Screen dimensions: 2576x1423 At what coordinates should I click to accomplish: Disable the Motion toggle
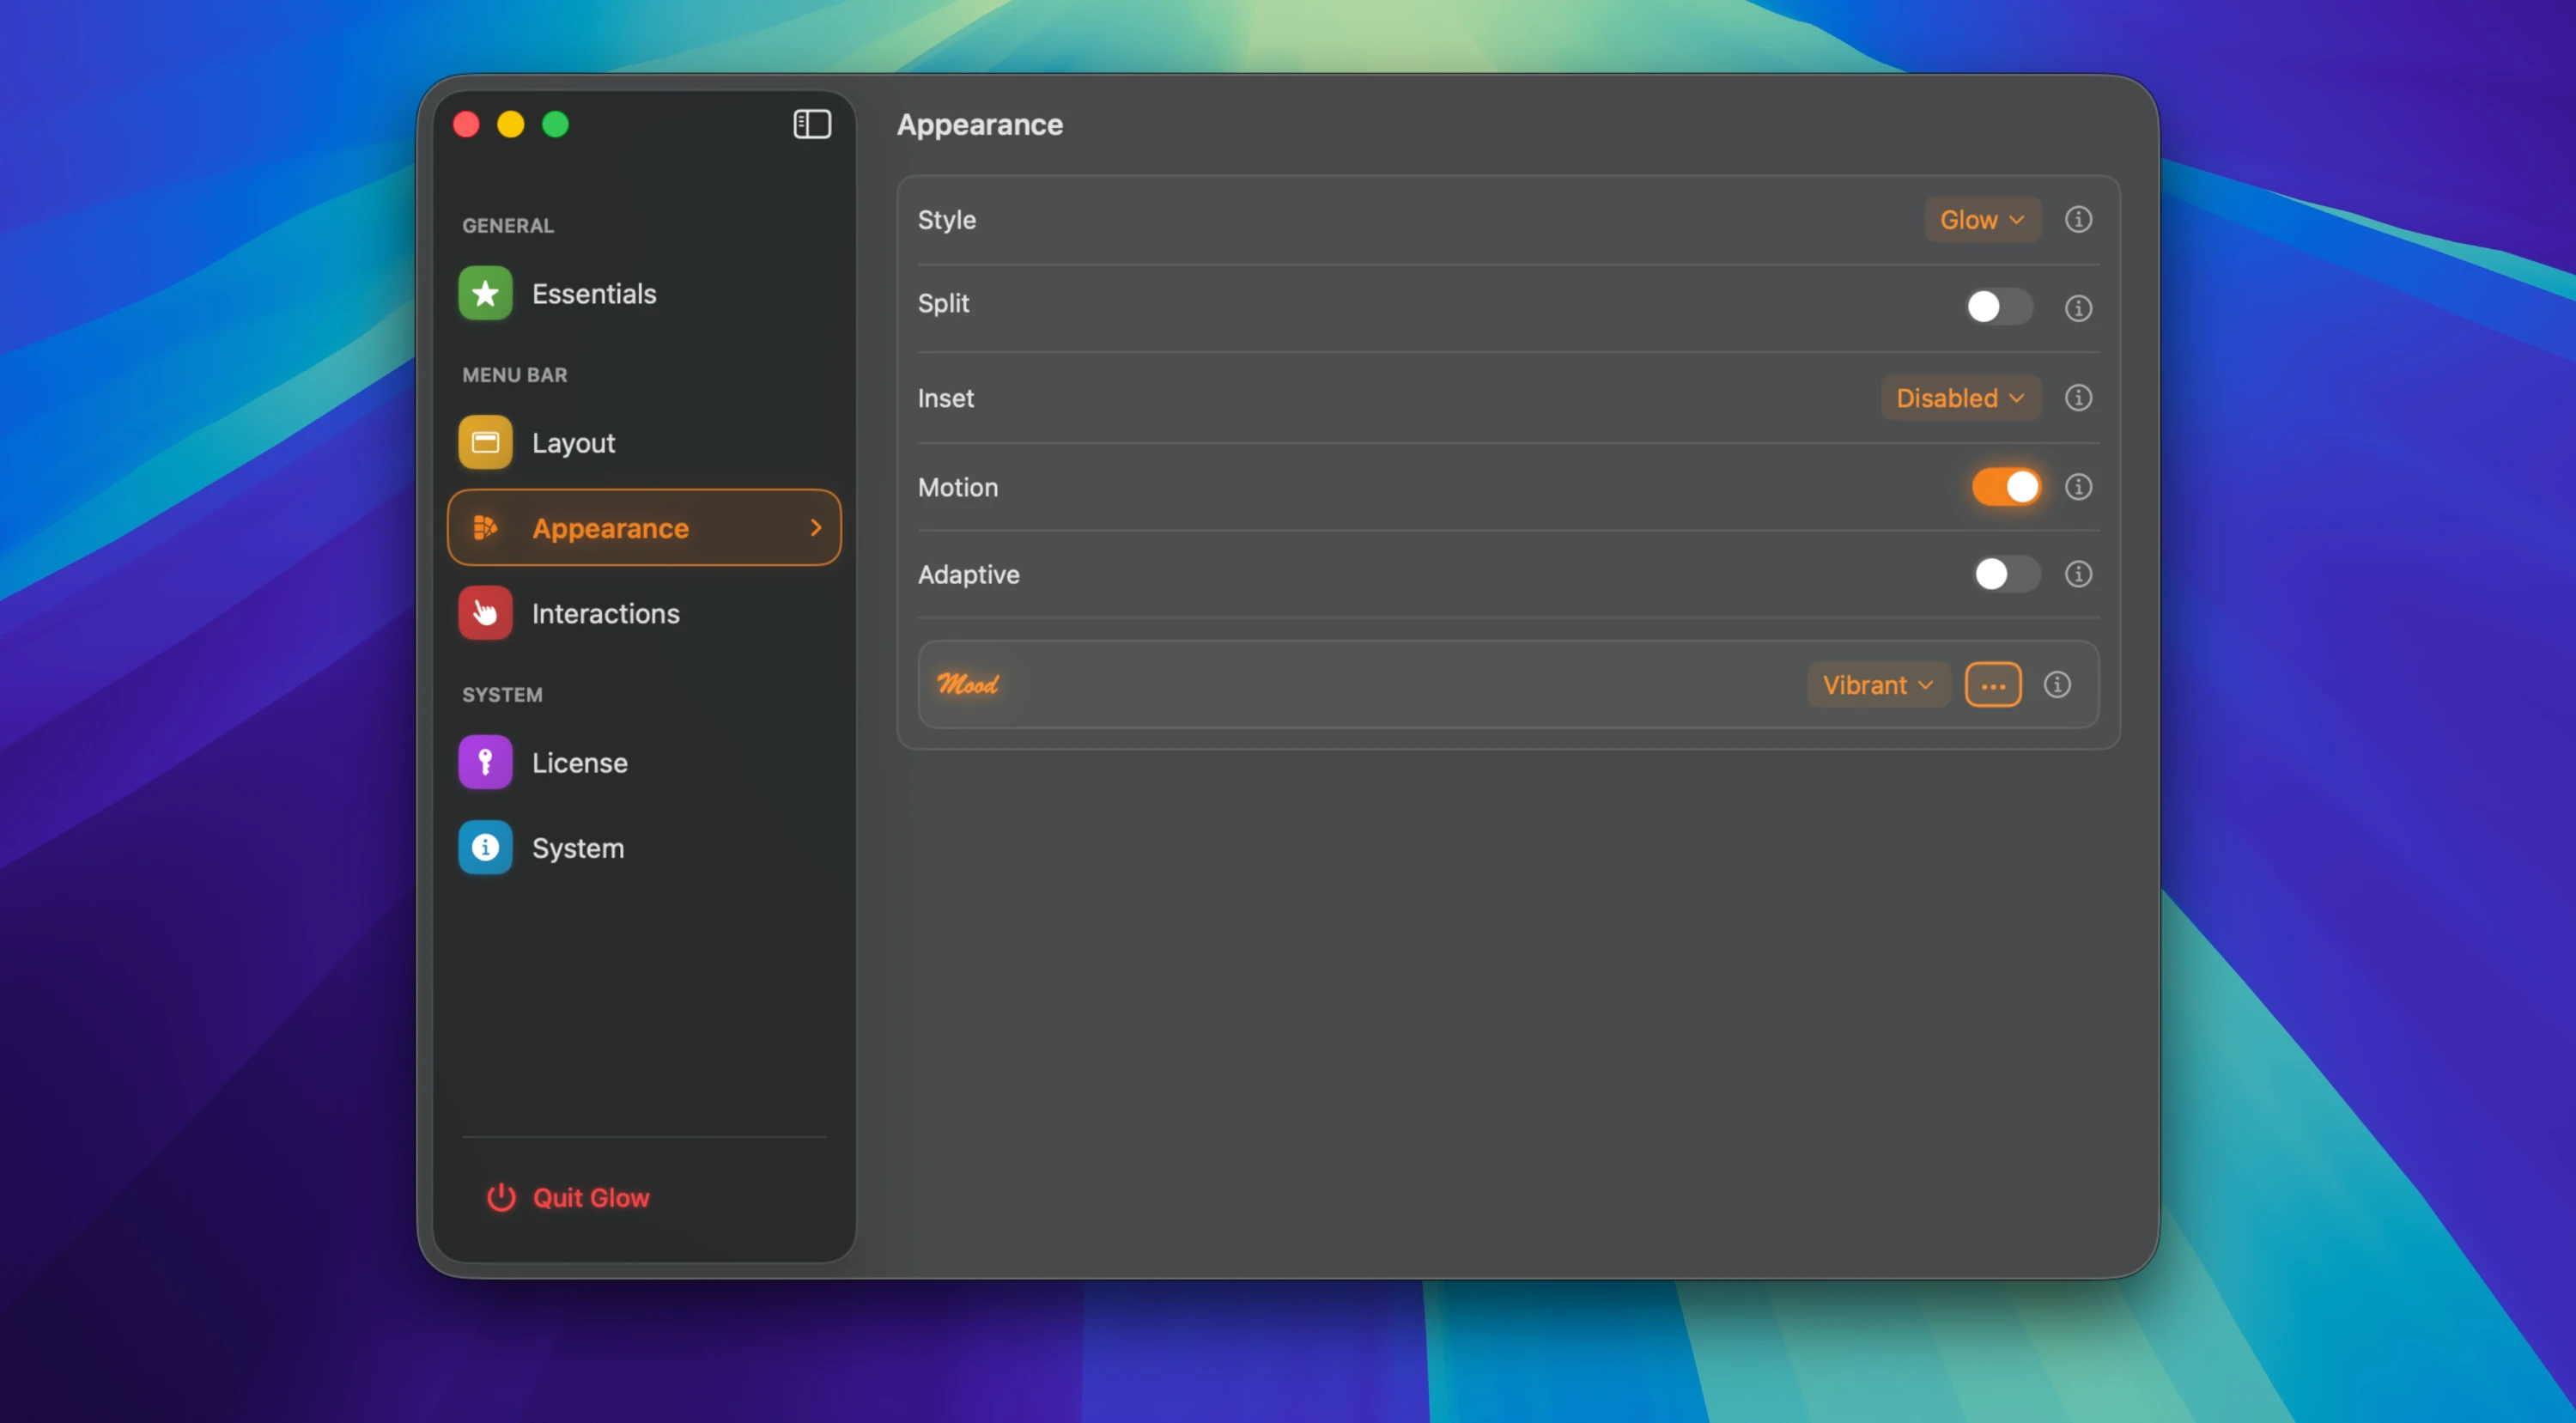[2006, 487]
